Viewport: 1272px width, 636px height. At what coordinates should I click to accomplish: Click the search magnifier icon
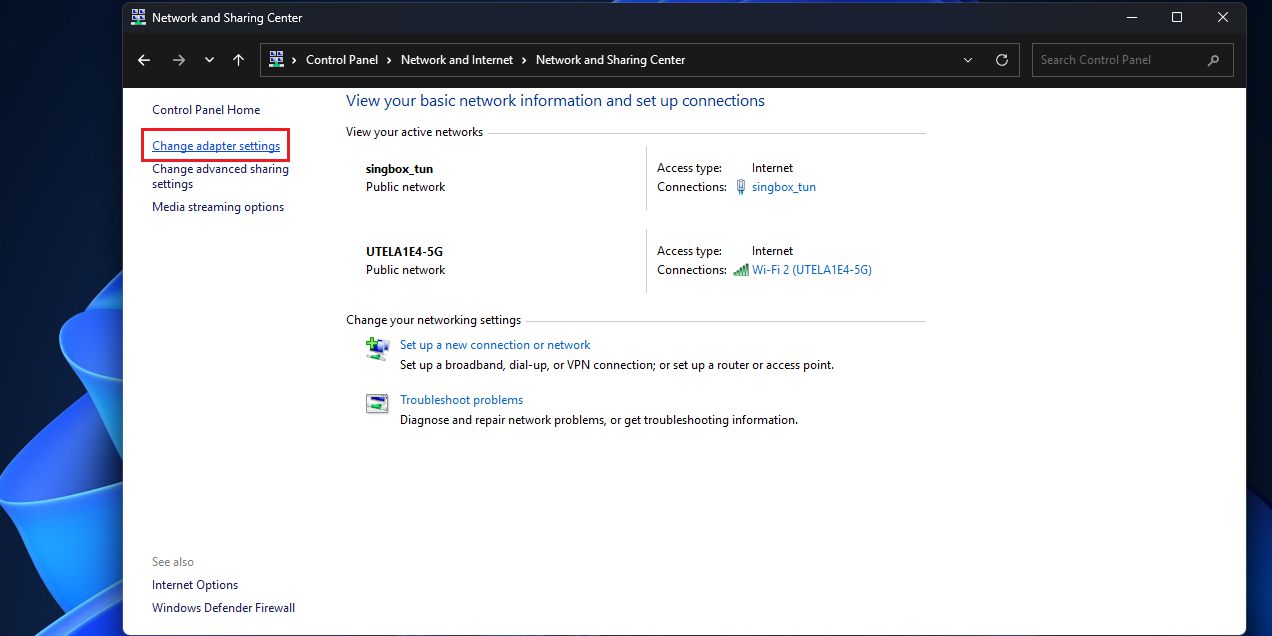tap(1213, 60)
